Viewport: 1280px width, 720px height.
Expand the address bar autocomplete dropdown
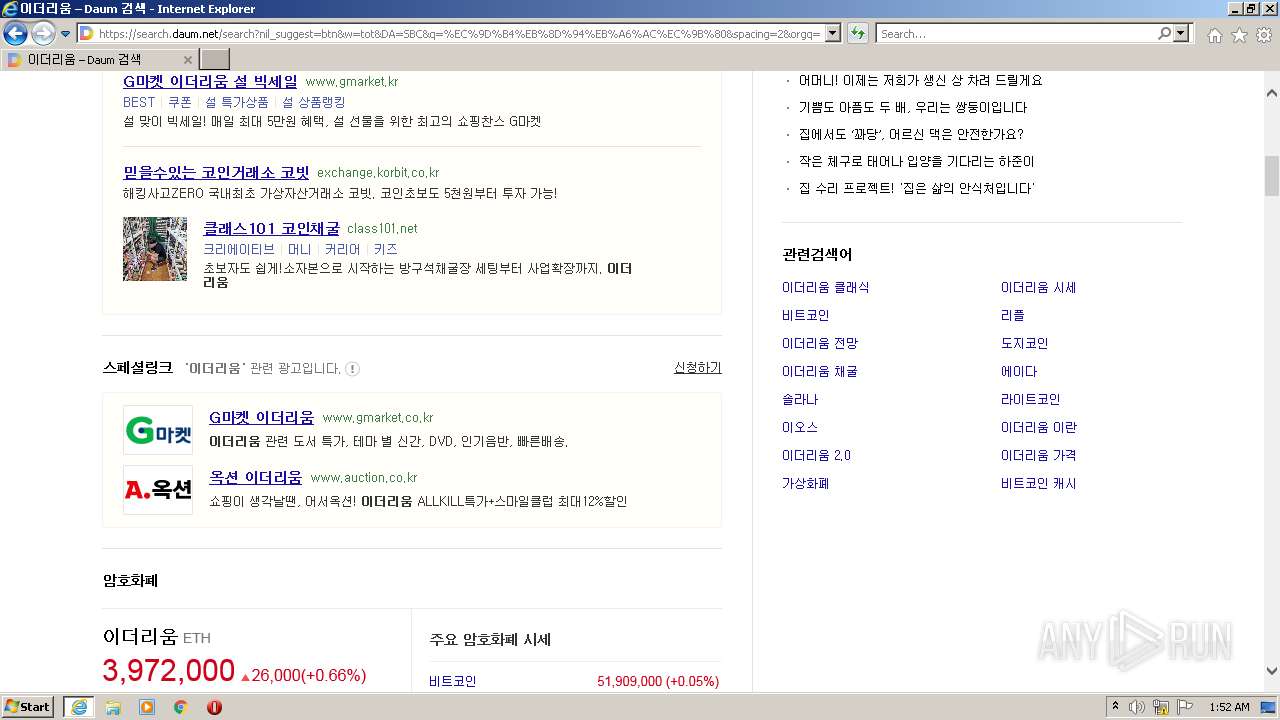833,34
